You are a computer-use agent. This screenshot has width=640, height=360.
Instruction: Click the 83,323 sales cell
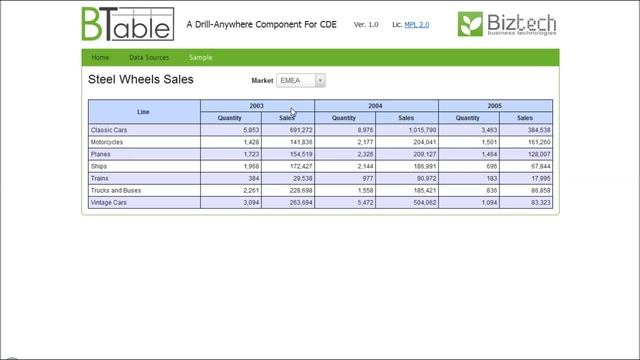(x=526, y=202)
